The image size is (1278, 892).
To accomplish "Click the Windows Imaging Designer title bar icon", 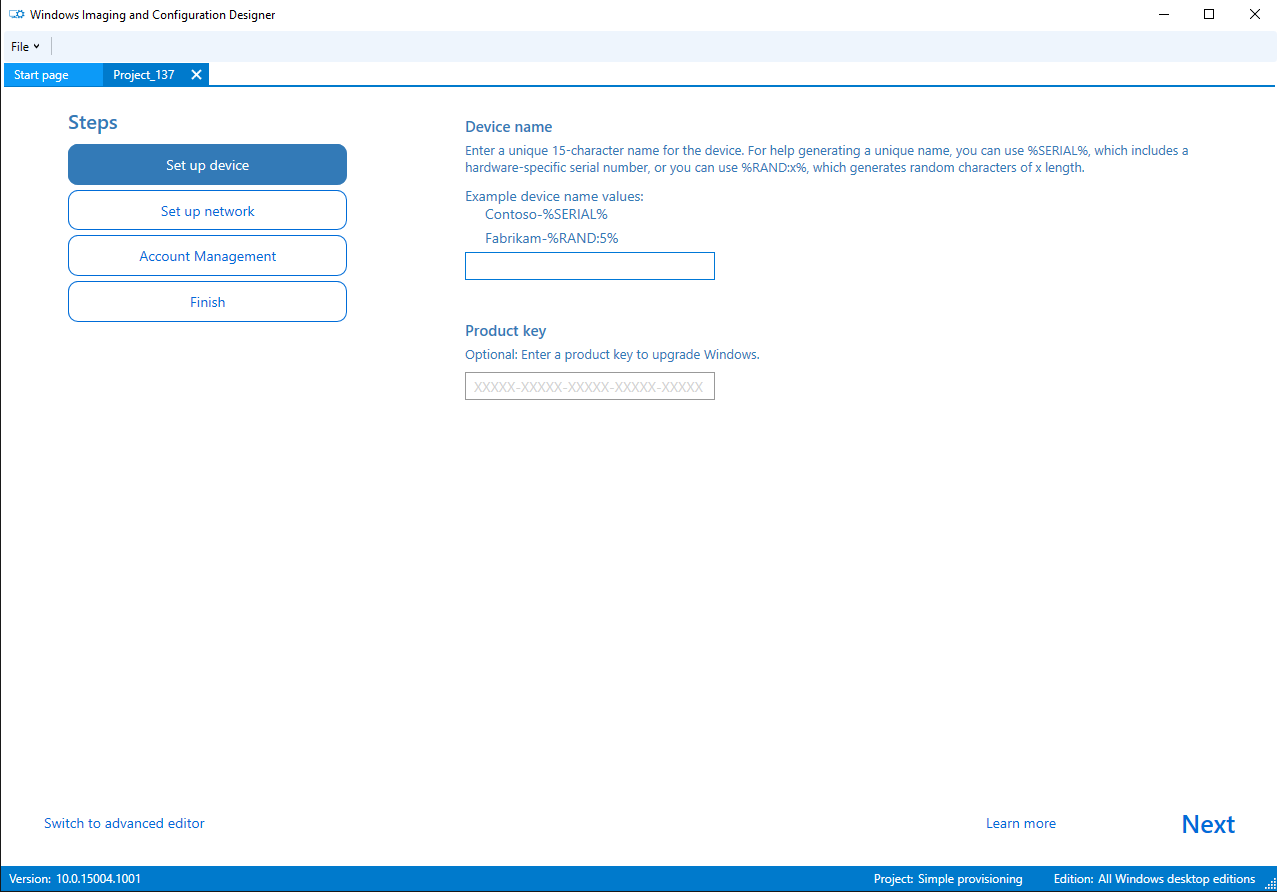I will [15, 14].
